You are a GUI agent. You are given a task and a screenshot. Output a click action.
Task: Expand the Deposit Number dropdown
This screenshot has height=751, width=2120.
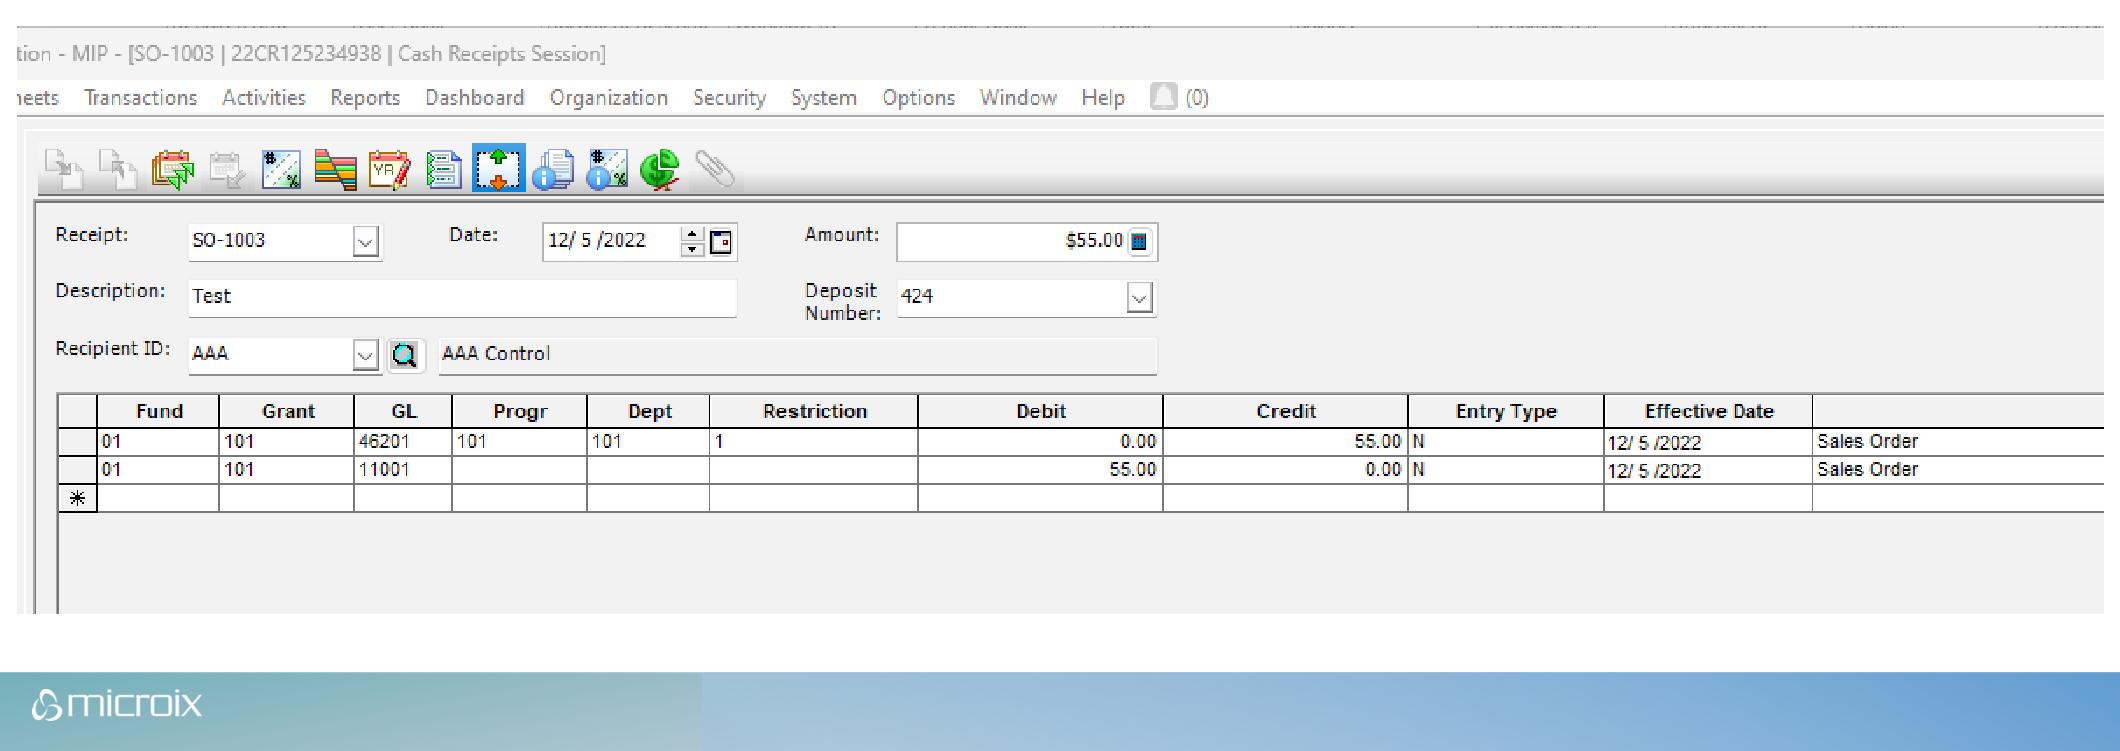1139,298
